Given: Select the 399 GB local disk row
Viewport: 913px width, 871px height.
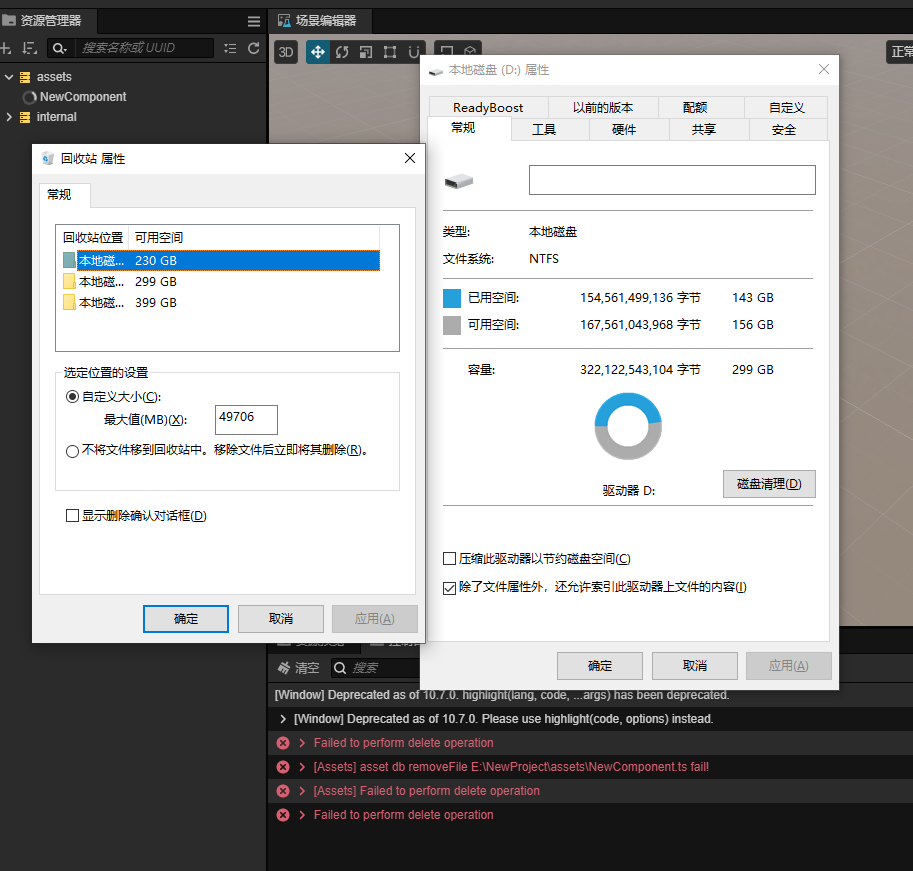Looking at the screenshot, I should click(221, 303).
